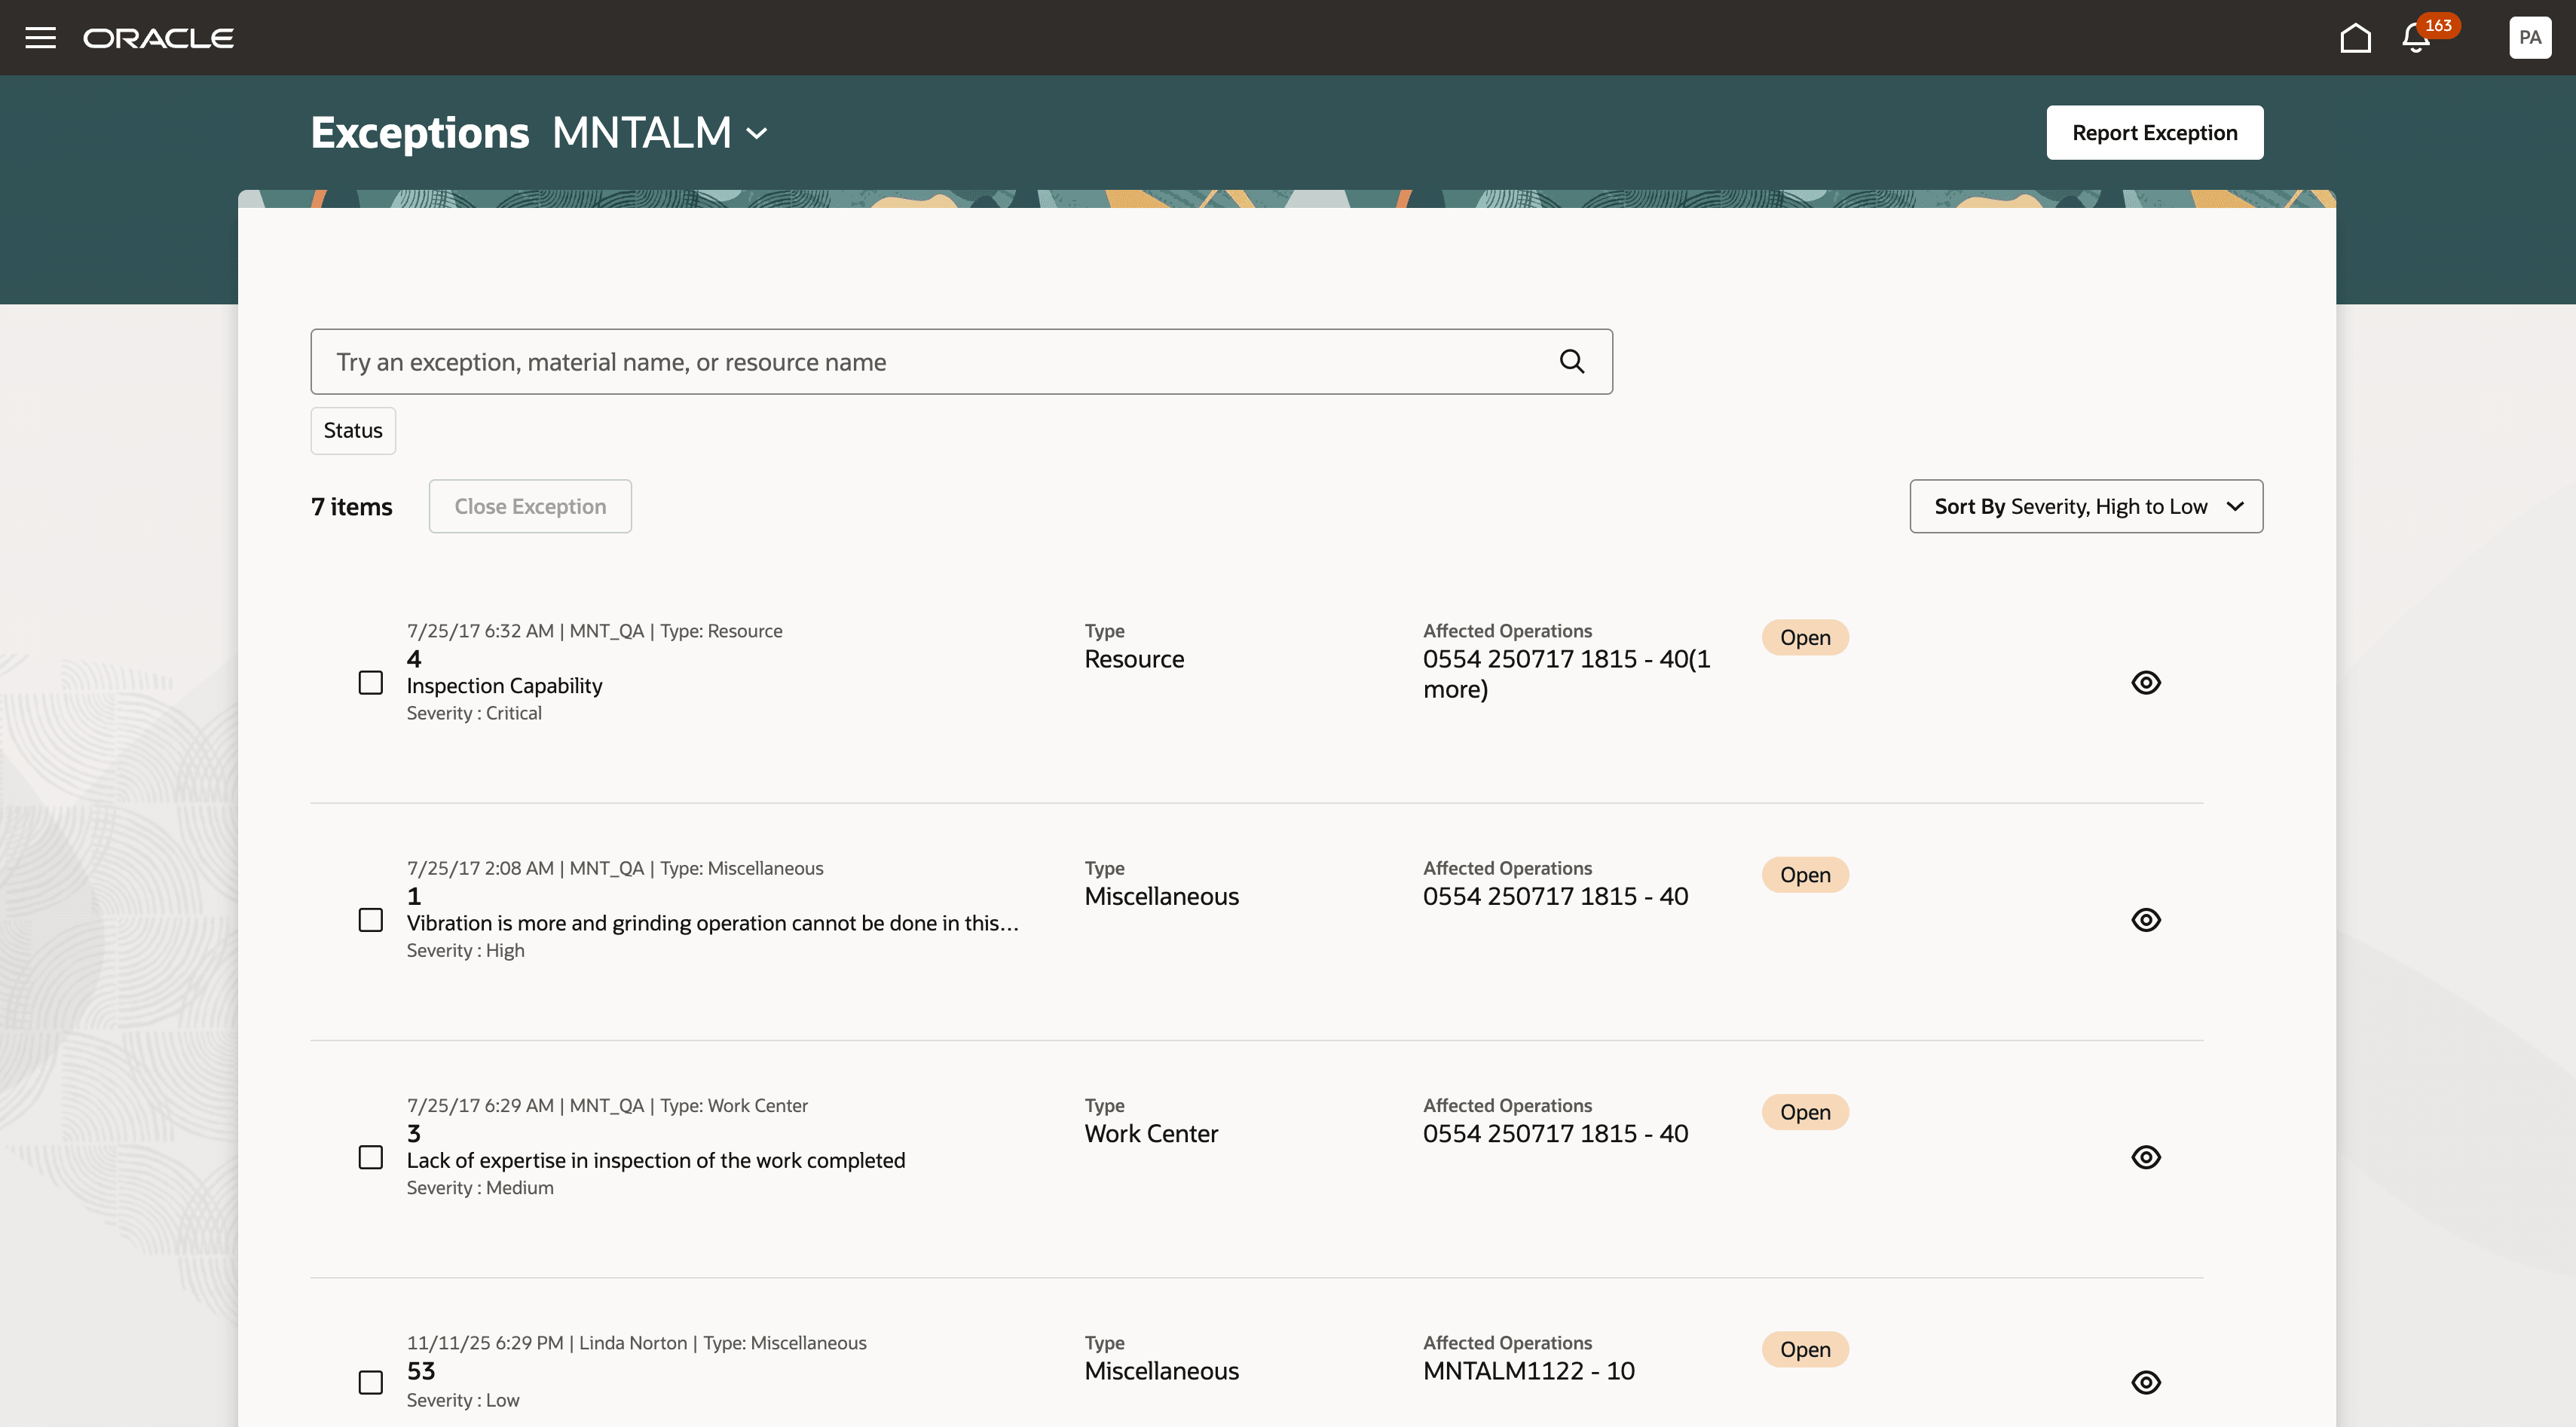Open the navigation hamburger menu
Viewport: 2576px width, 1427px height.
40,37
